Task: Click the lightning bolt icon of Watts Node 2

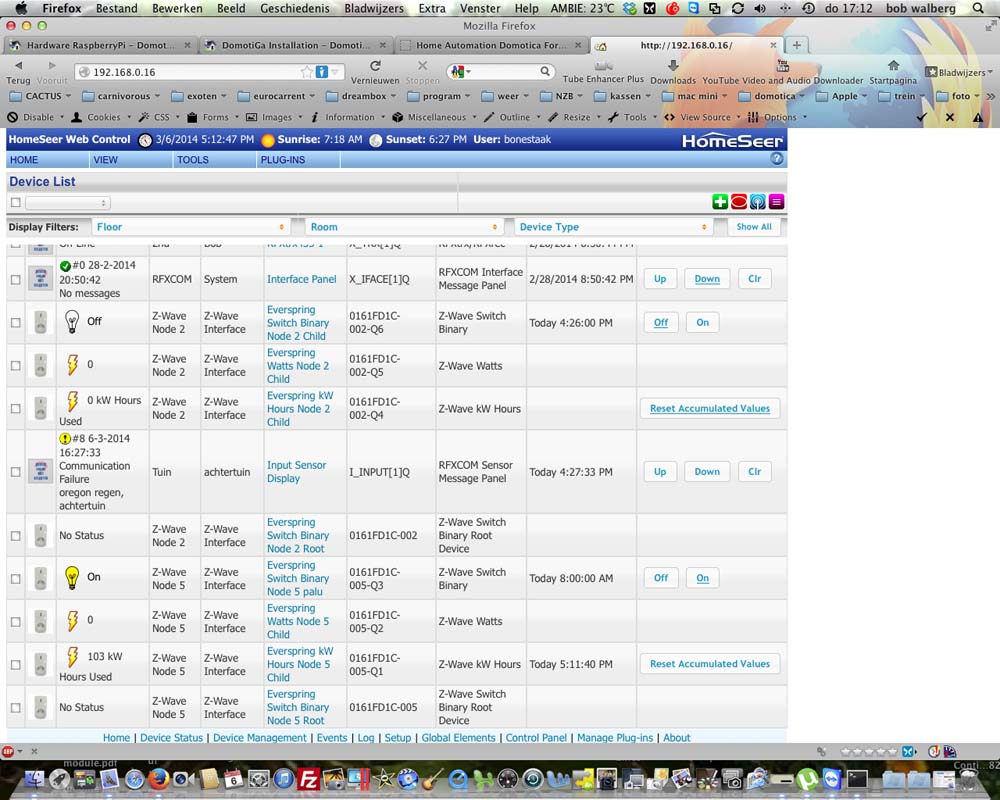Action: pos(72,364)
